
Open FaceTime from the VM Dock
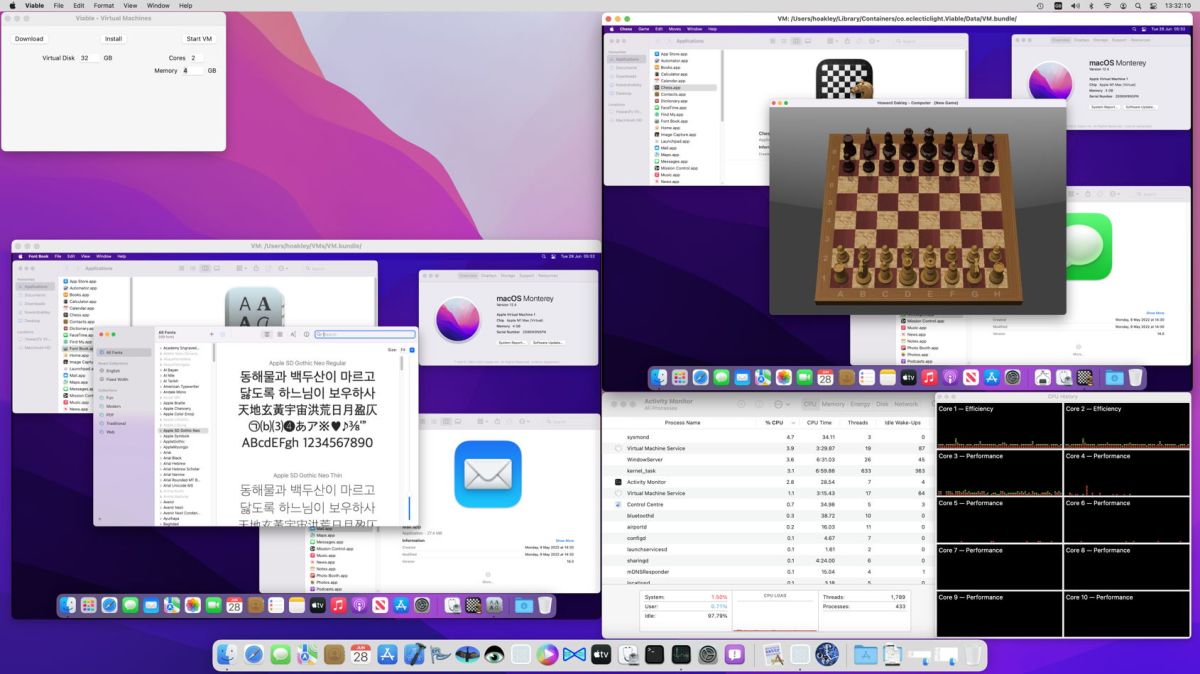coord(807,378)
